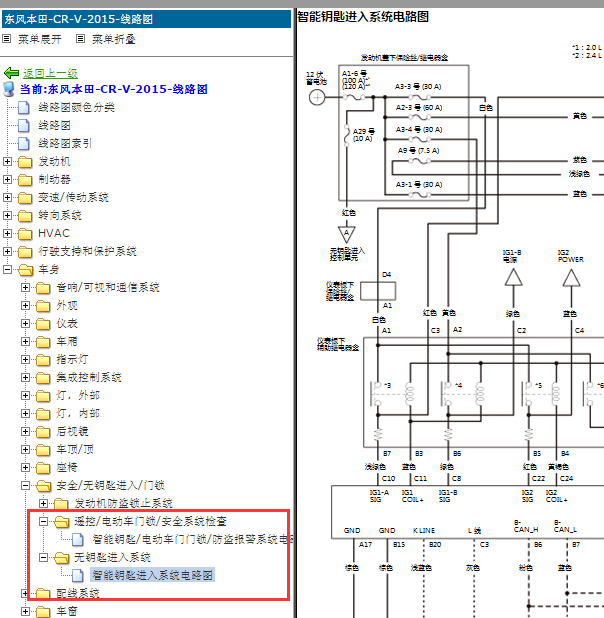Click the HVAC folder icon
This screenshot has height=618, width=604.
(25, 234)
